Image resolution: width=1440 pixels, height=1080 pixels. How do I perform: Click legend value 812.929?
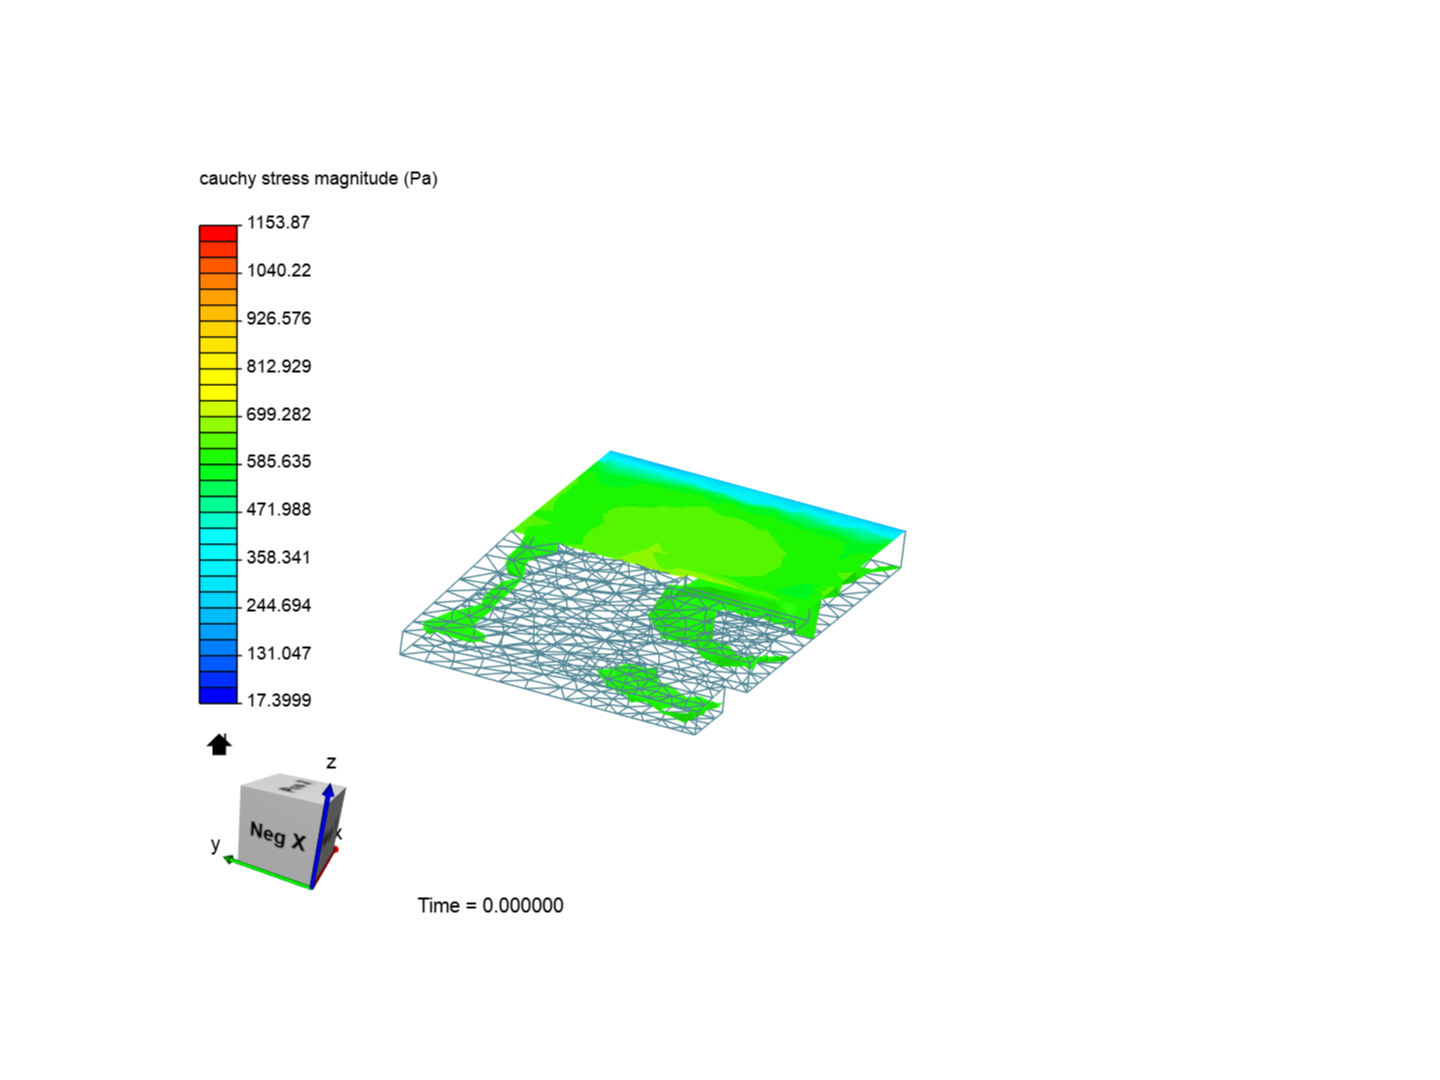coord(279,366)
